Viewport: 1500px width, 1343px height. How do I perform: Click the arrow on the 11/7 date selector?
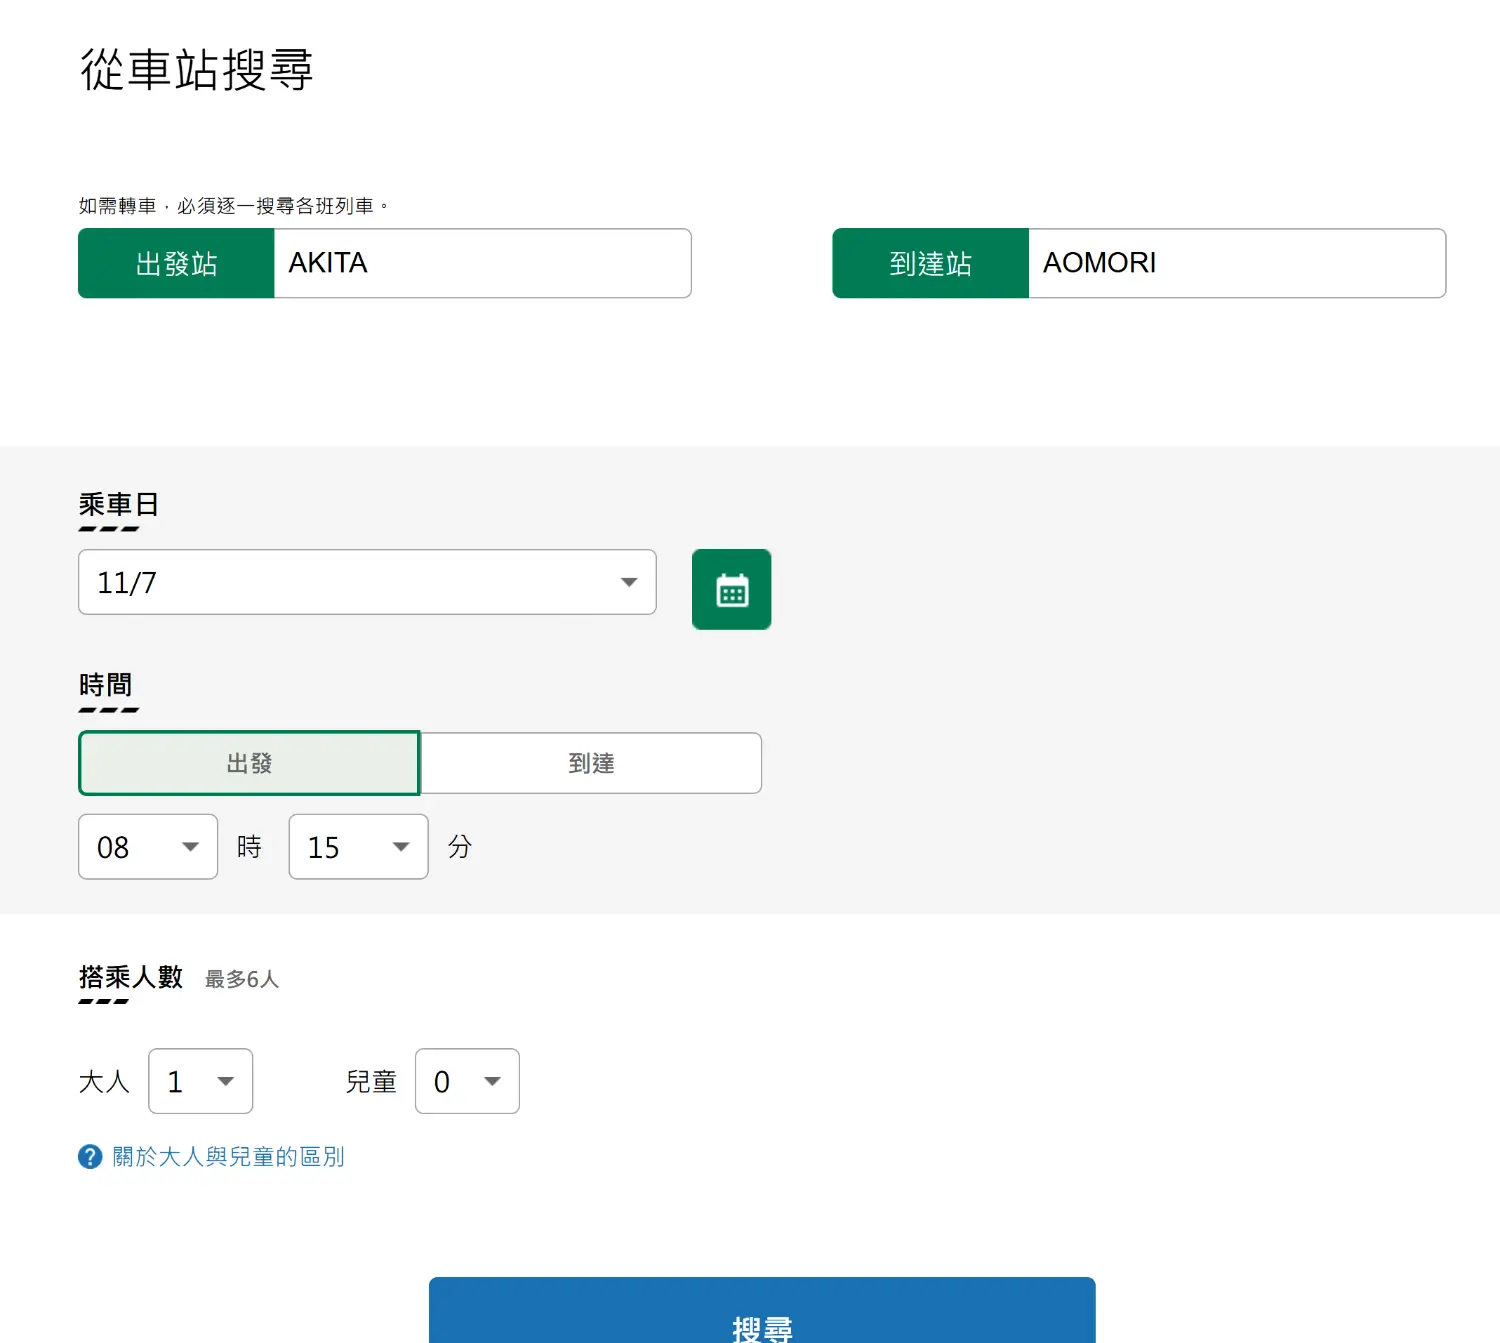pyautogui.click(x=628, y=582)
